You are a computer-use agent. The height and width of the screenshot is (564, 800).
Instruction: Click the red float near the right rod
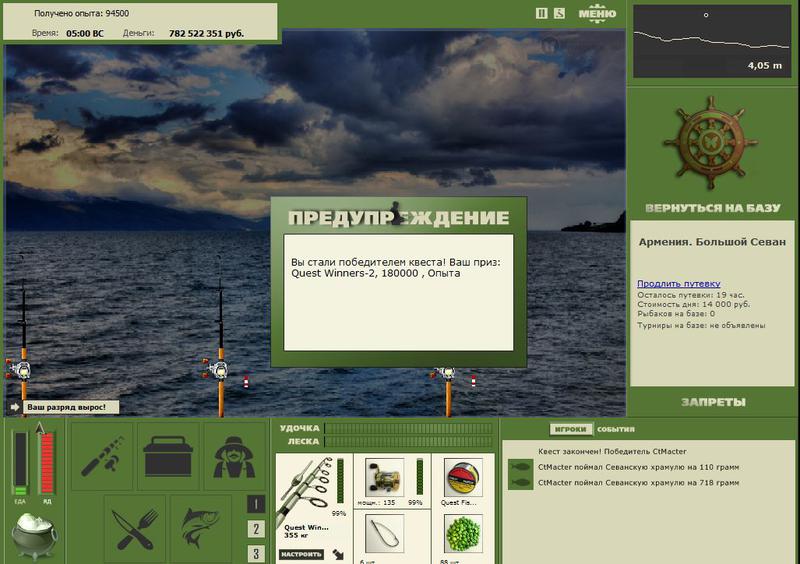point(473,381)
